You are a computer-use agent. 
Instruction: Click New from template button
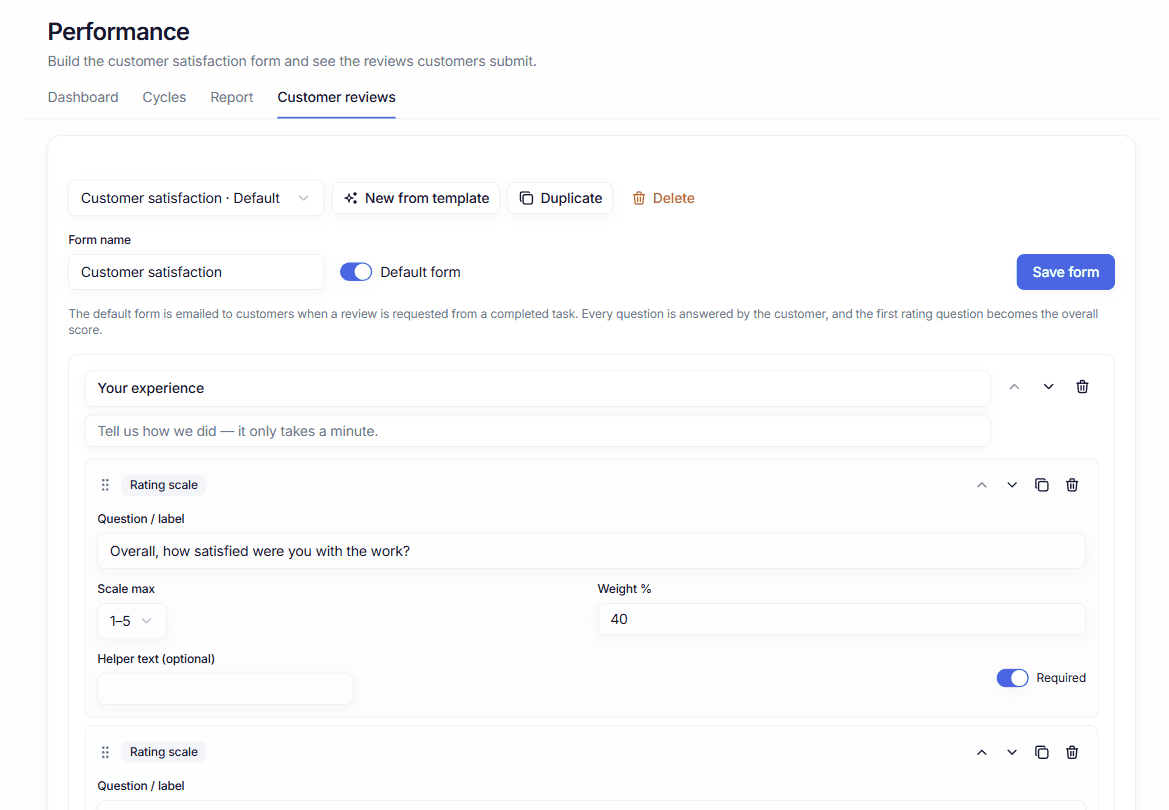[416, 198]
